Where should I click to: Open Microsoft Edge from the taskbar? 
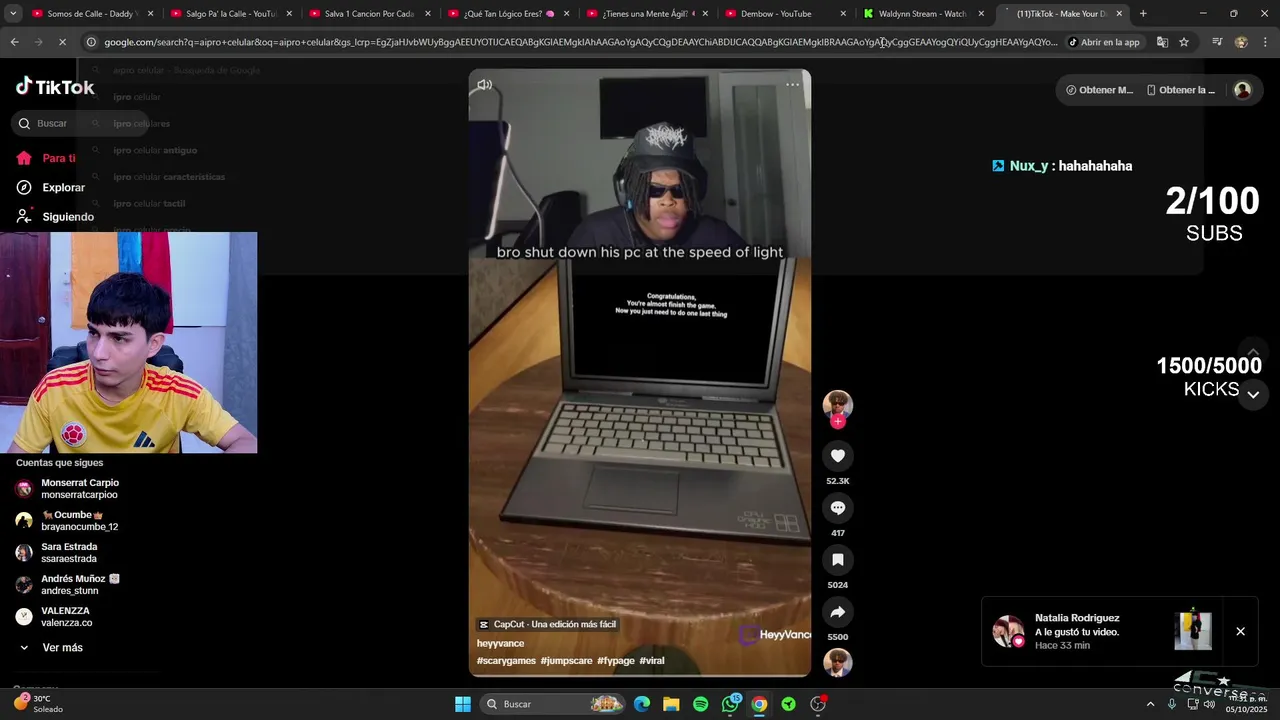642,704
